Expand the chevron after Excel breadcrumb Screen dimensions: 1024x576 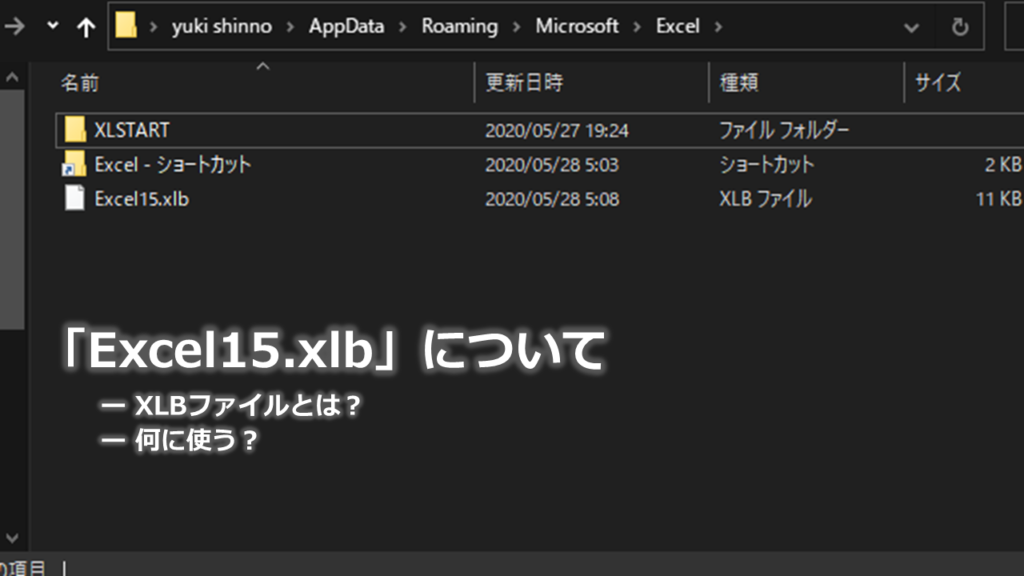point(716,27)
